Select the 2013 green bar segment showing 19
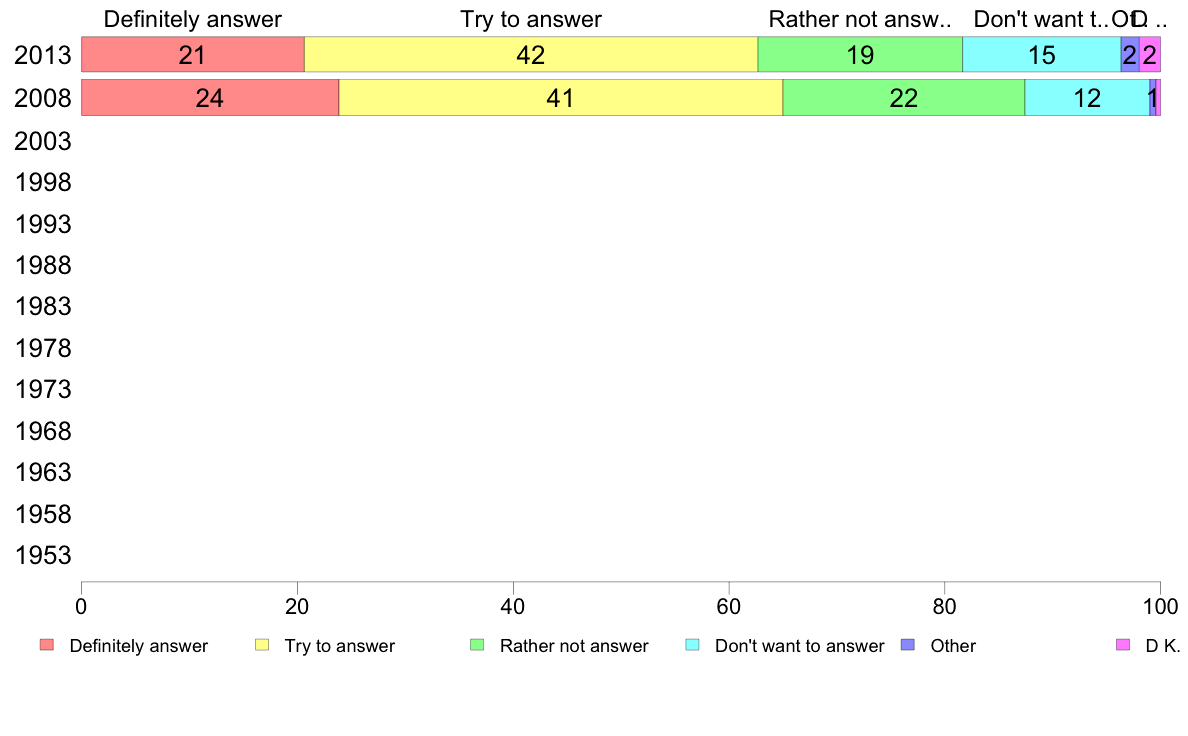 (860, 55)
